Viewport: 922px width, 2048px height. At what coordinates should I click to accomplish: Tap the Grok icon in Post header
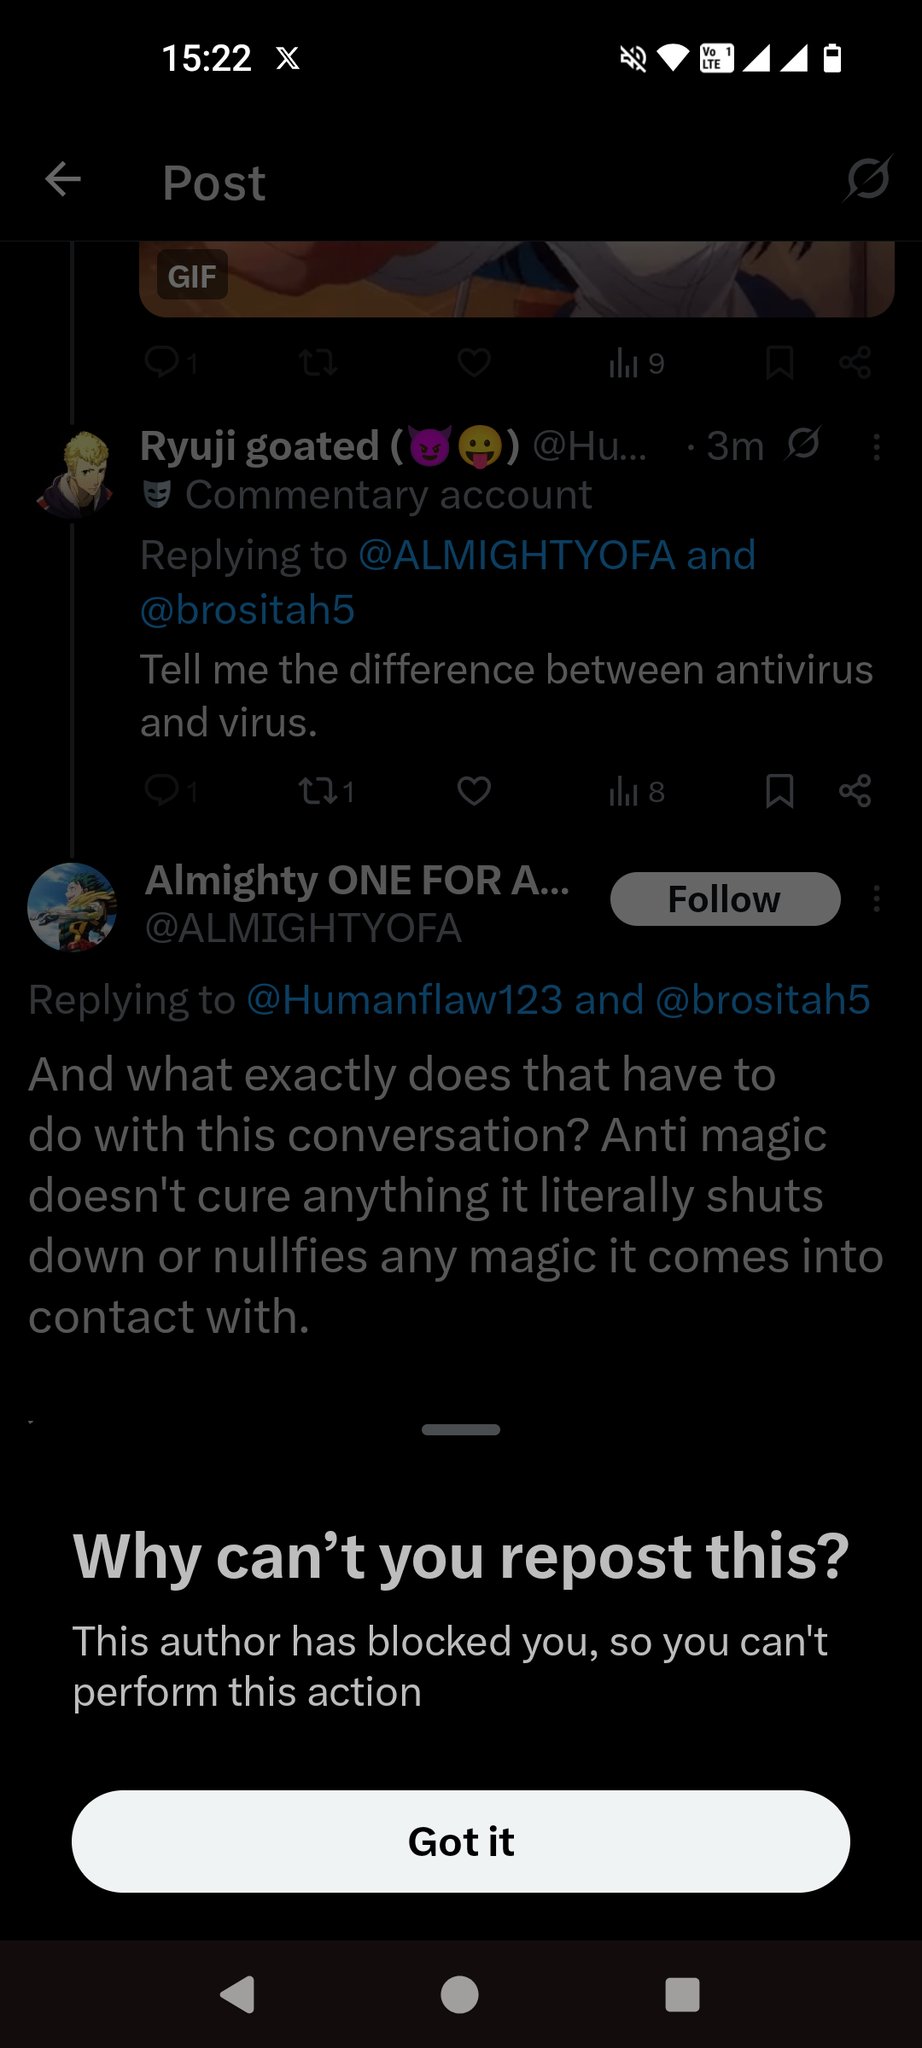(x=866, y=180)
